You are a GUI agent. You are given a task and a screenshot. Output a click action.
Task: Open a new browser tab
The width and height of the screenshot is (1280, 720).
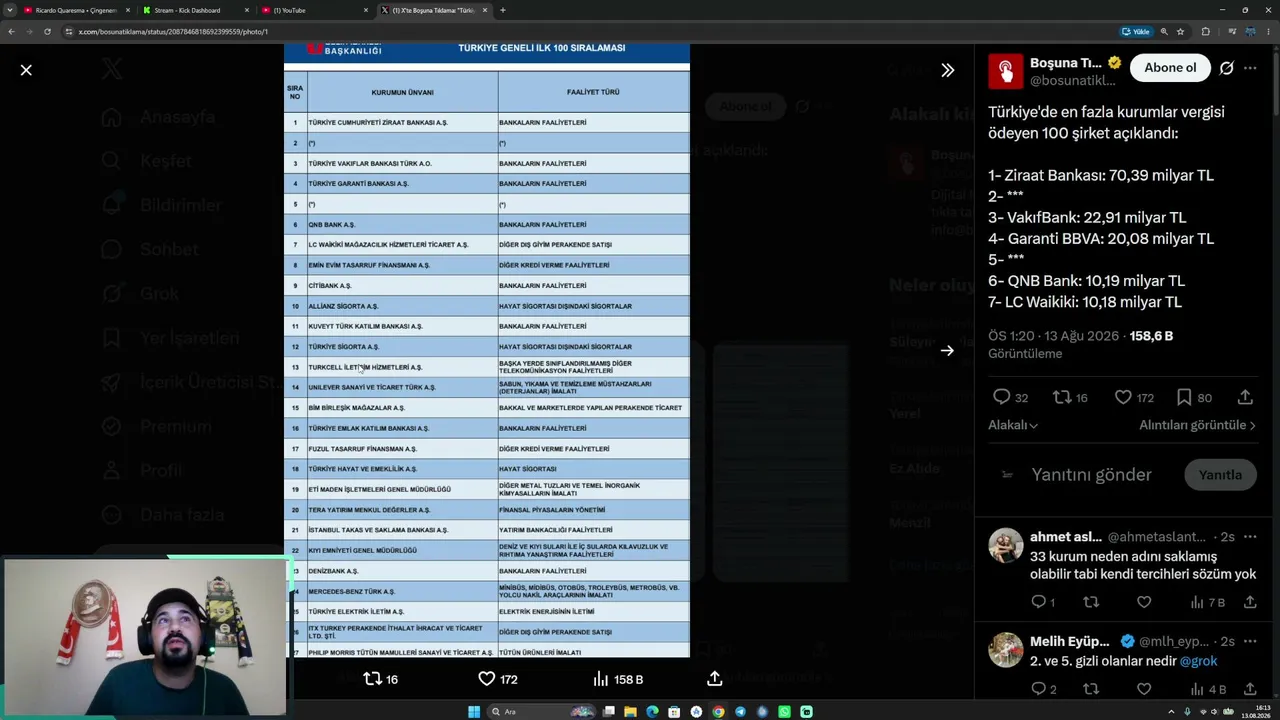point(502,10)
